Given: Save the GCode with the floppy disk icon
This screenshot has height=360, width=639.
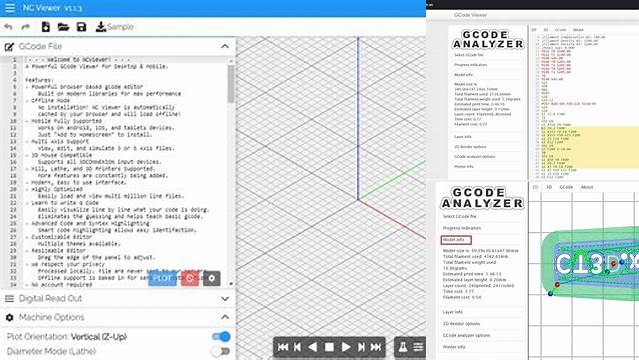Looking at the screenshot, I should click(82, 27).
